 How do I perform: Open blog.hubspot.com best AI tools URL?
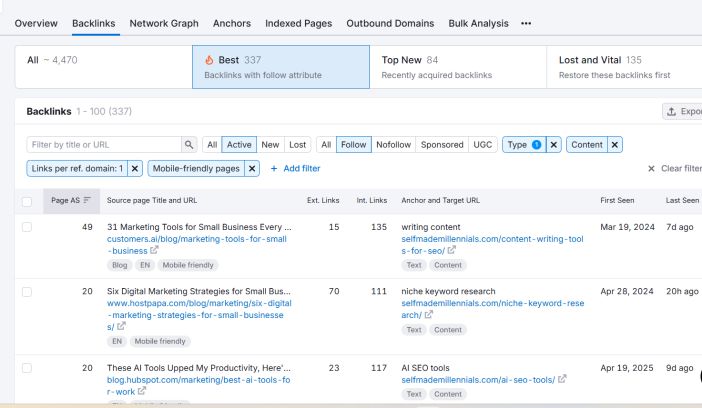click(198, 386)
